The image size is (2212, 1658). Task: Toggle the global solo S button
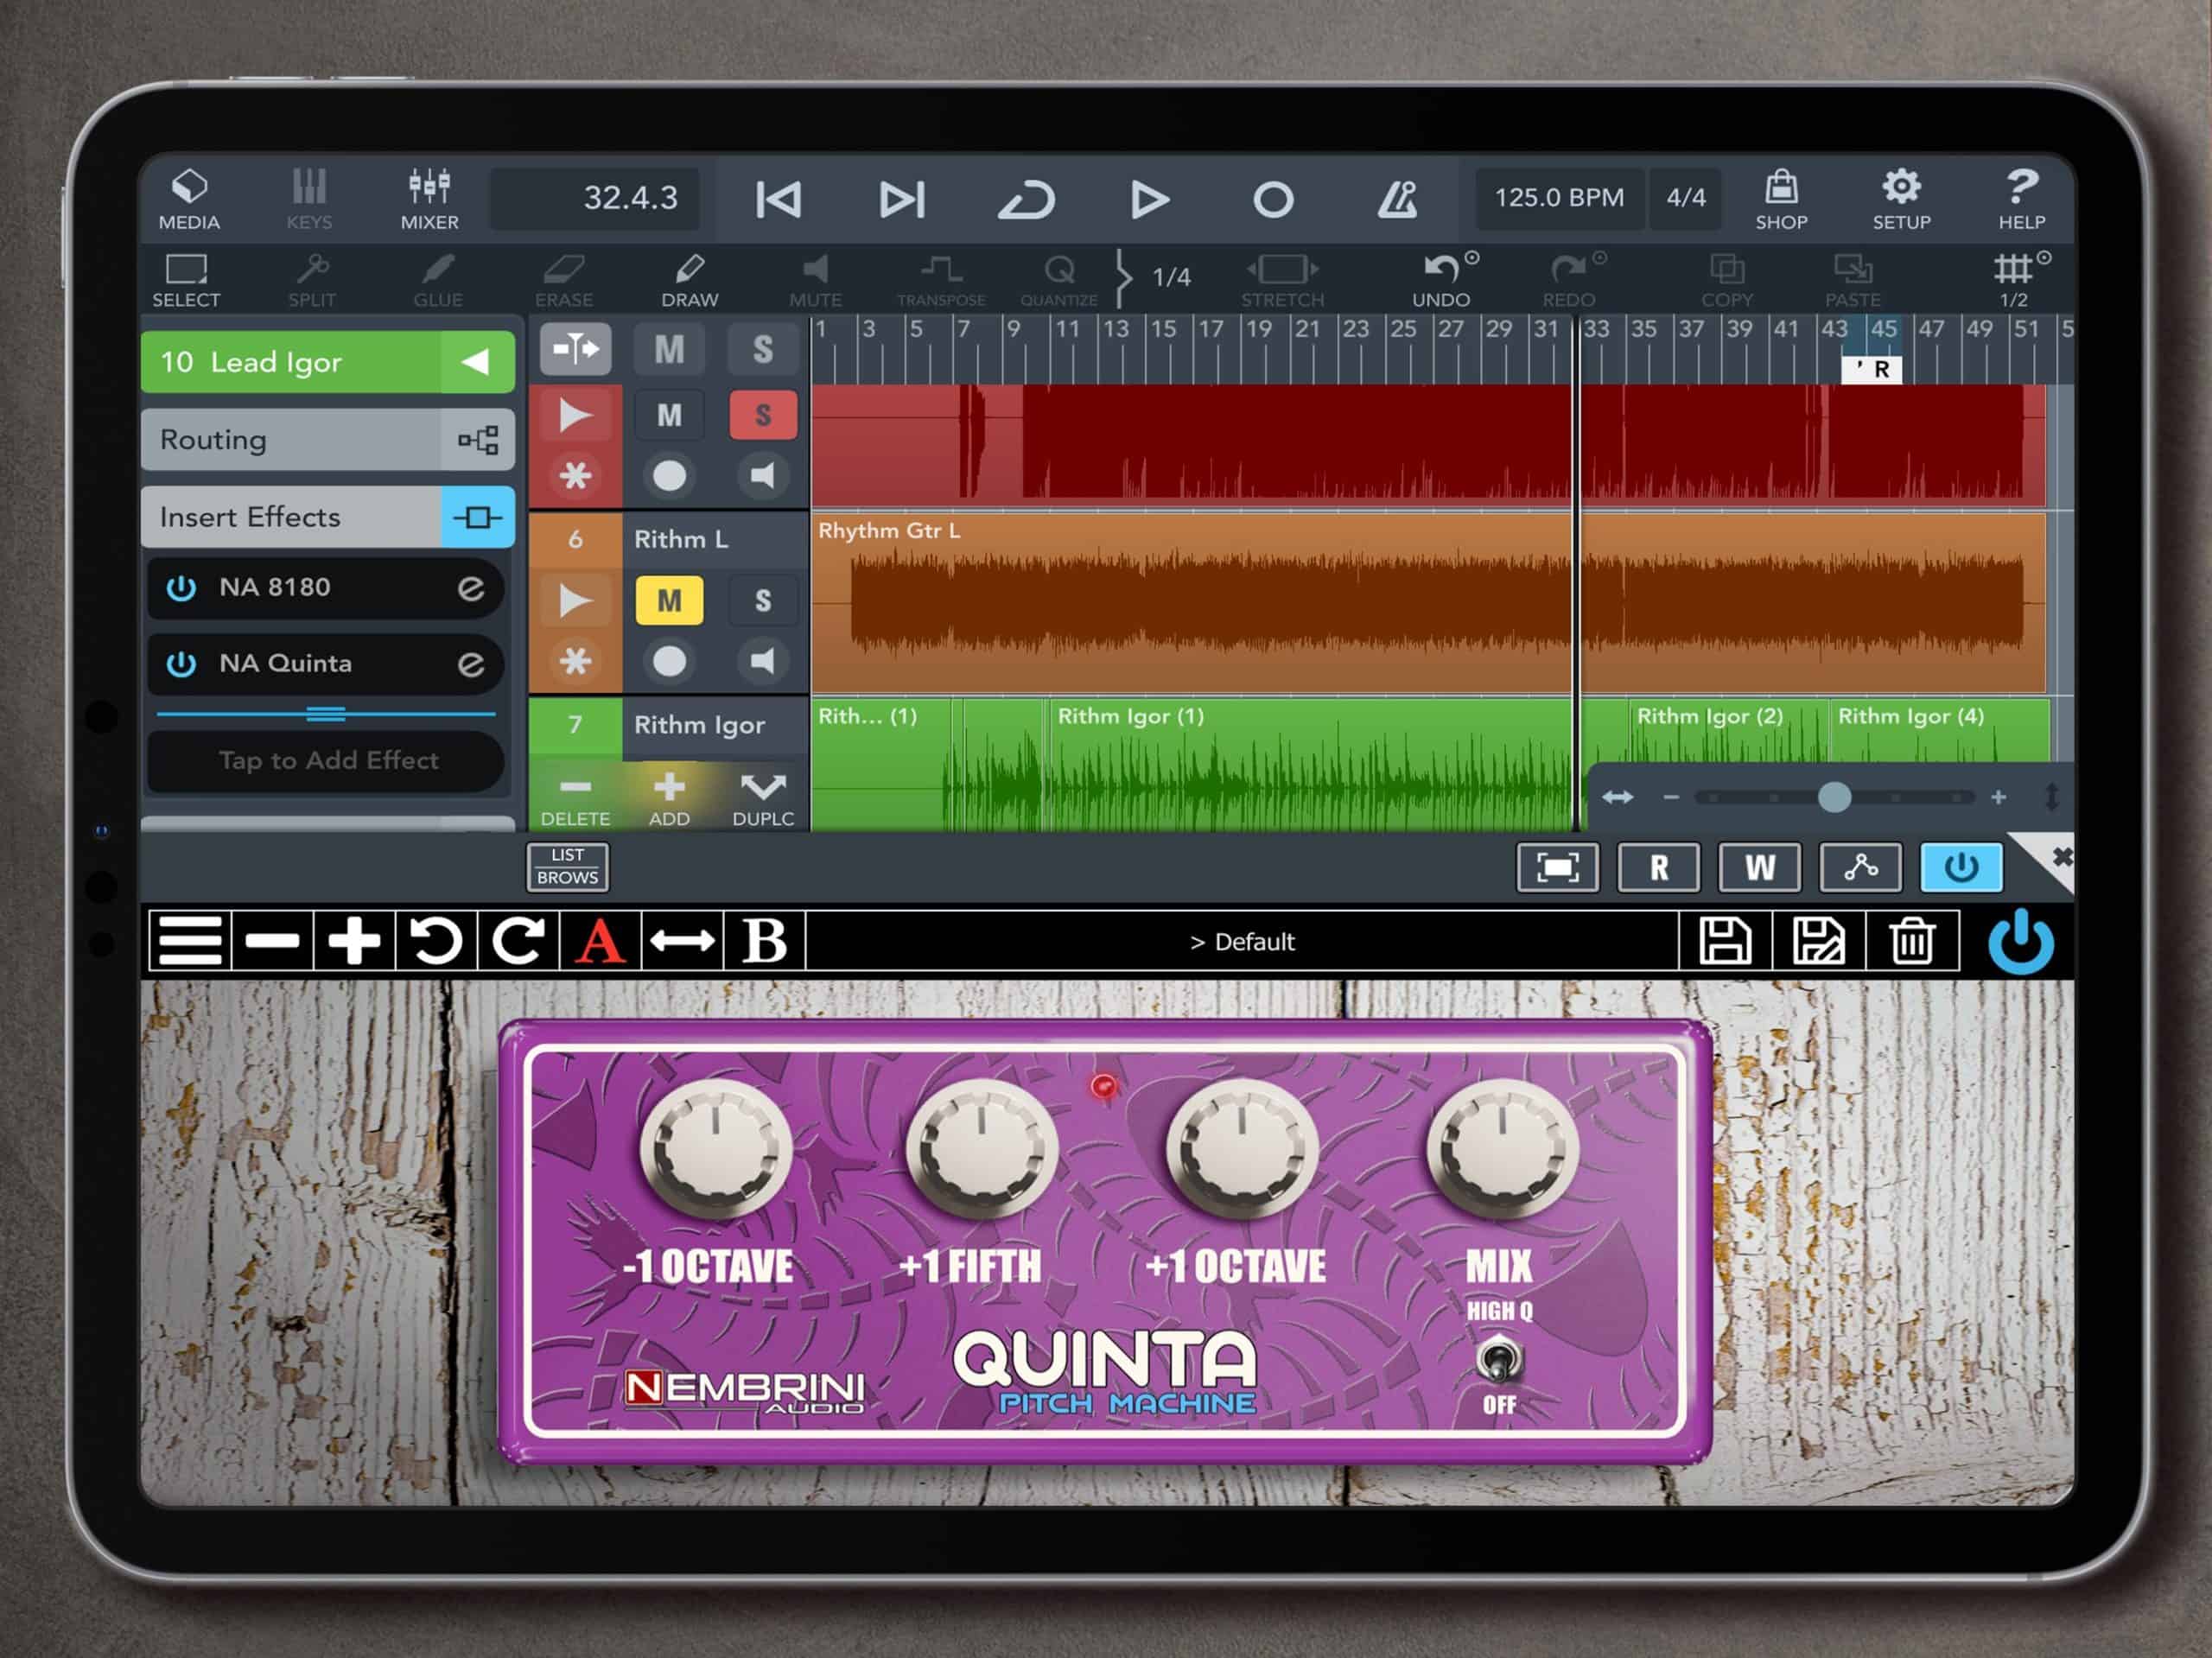(763, 349)
